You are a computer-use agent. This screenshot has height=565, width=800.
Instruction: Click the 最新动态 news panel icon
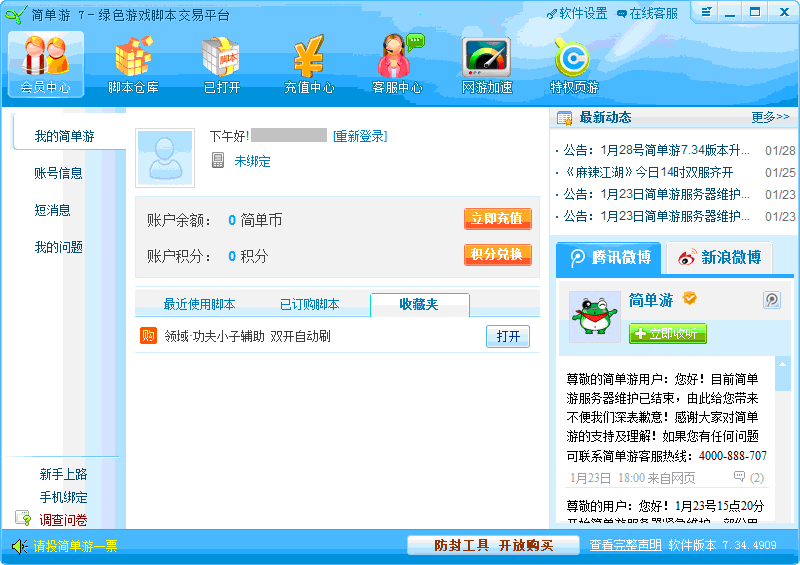564,118
